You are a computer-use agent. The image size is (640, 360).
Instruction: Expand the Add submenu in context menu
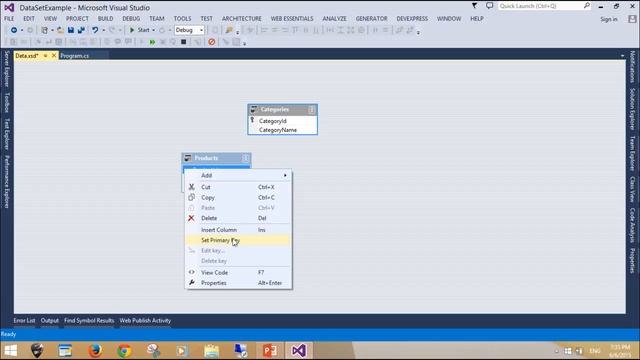[238, 176]
